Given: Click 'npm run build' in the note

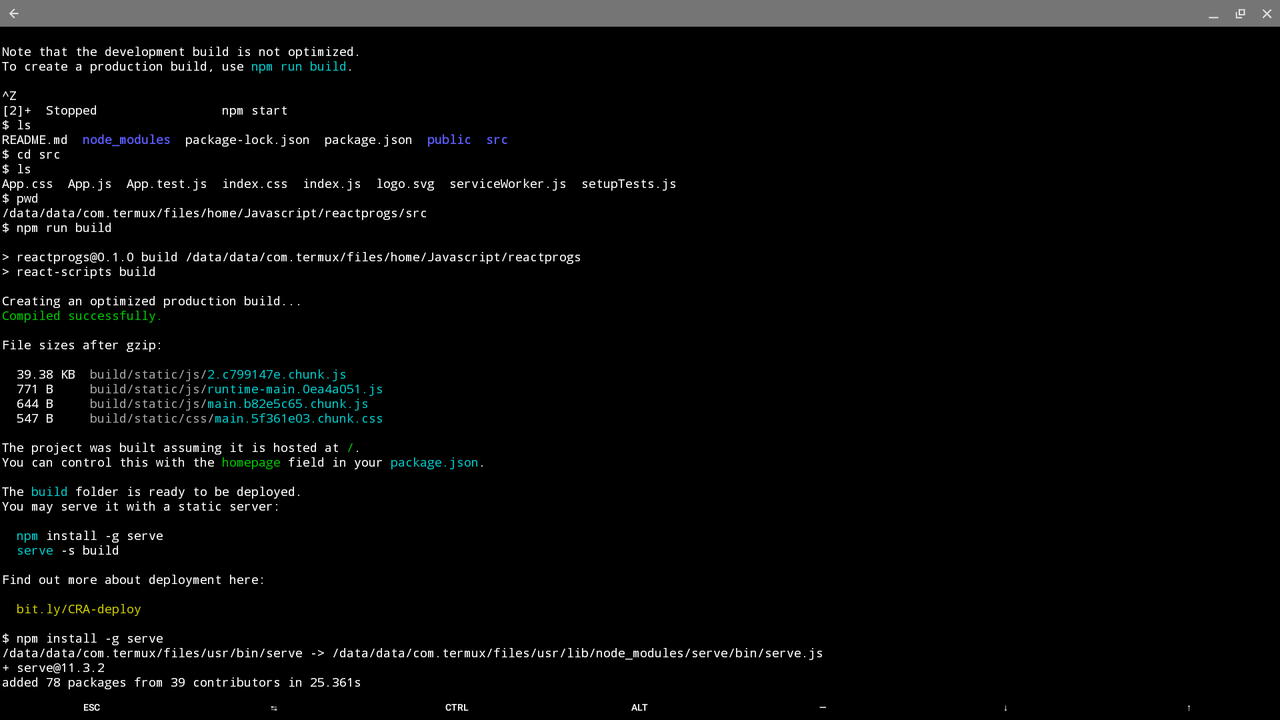Looking at the screenshot, I should coord(299,67).
